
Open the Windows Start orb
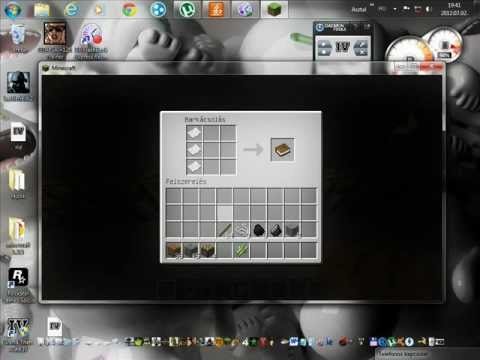coord(13,10)
